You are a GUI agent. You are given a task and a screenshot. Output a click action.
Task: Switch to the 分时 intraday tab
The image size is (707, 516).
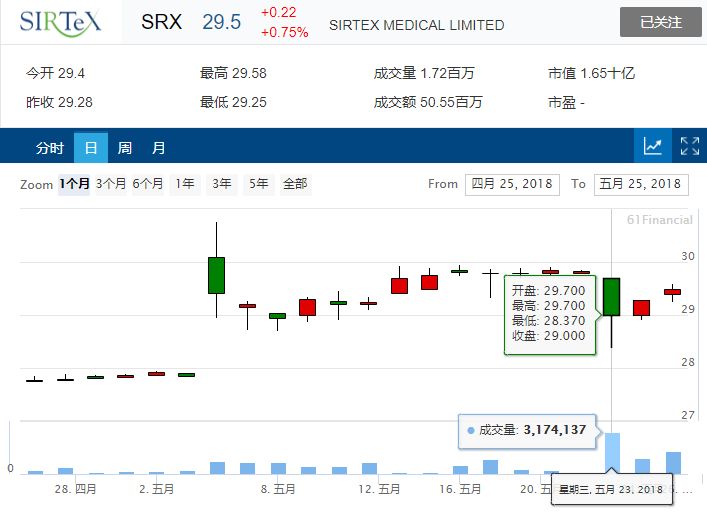[50, 147]
